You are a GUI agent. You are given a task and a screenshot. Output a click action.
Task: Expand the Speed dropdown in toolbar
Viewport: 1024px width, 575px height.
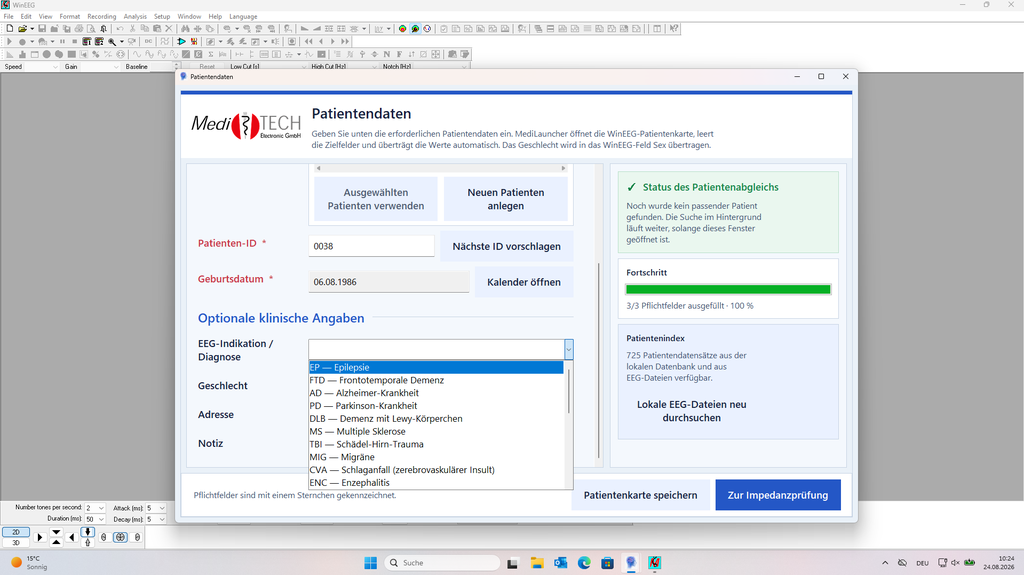pyautogui.click(x=54, y=67)
